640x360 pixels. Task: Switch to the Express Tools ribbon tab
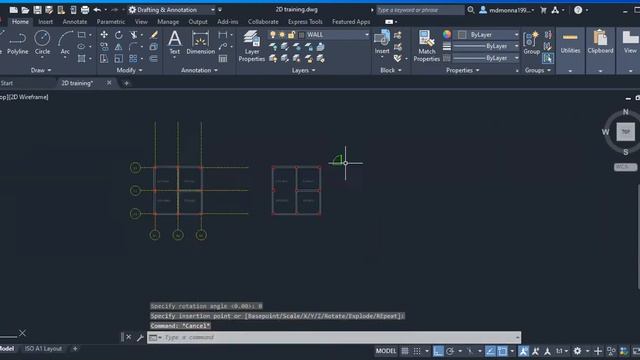[x=305, y=22]
